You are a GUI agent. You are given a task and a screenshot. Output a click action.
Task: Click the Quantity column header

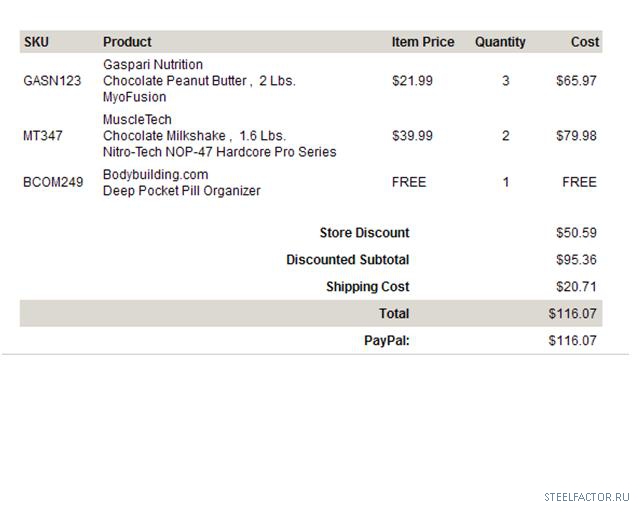[500, 42]
